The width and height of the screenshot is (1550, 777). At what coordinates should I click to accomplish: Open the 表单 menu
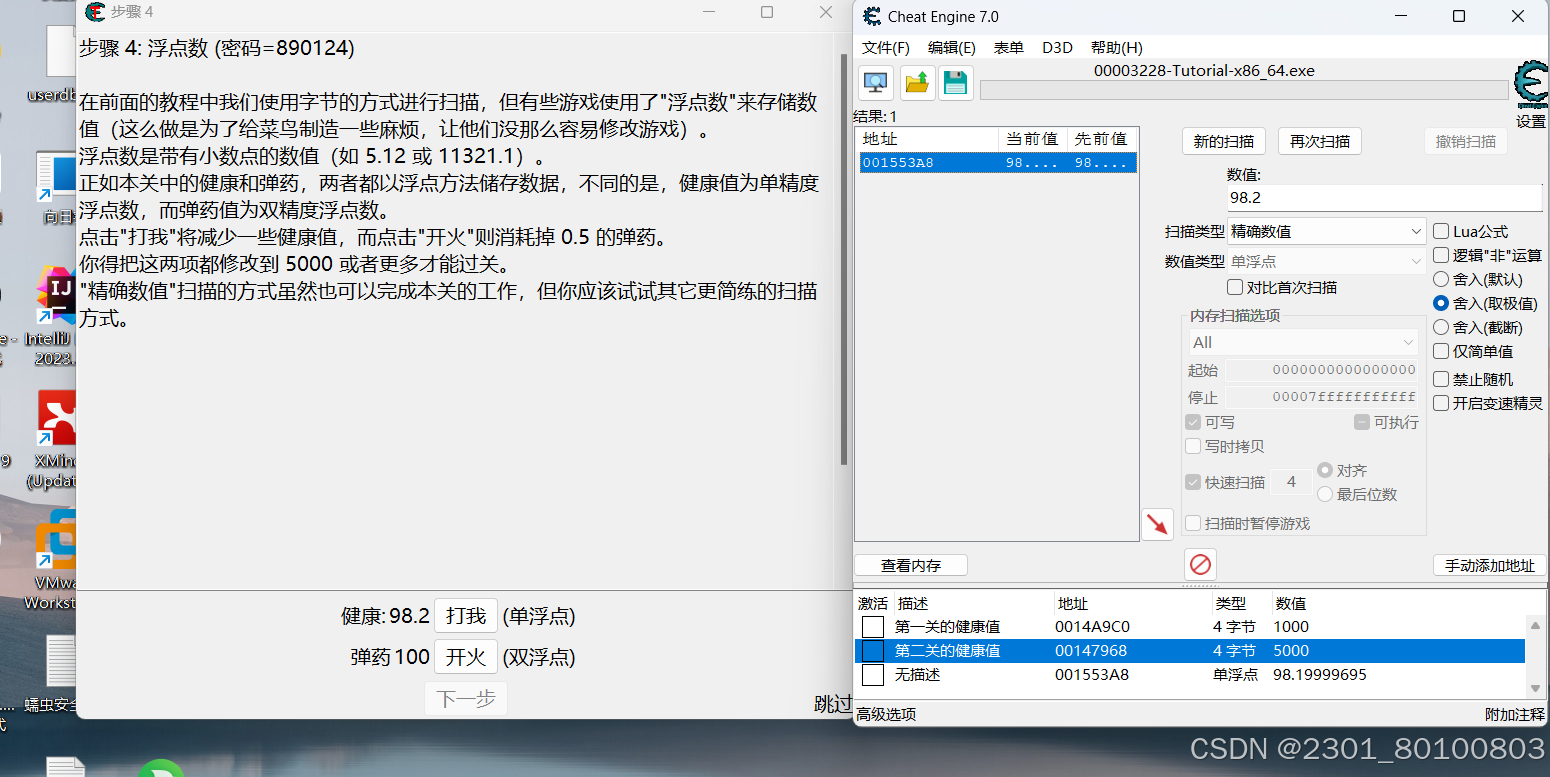(1008, 47)
